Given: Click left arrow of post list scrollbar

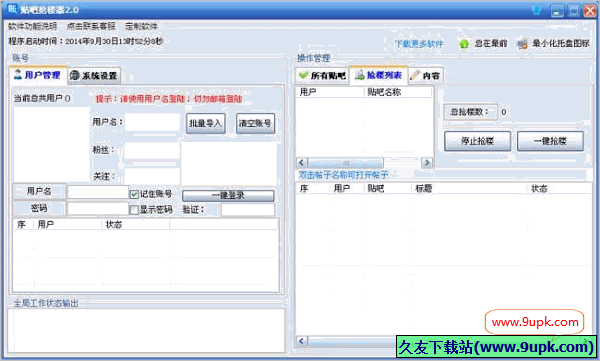Looking at the screenshot, I should coord(302,341).
